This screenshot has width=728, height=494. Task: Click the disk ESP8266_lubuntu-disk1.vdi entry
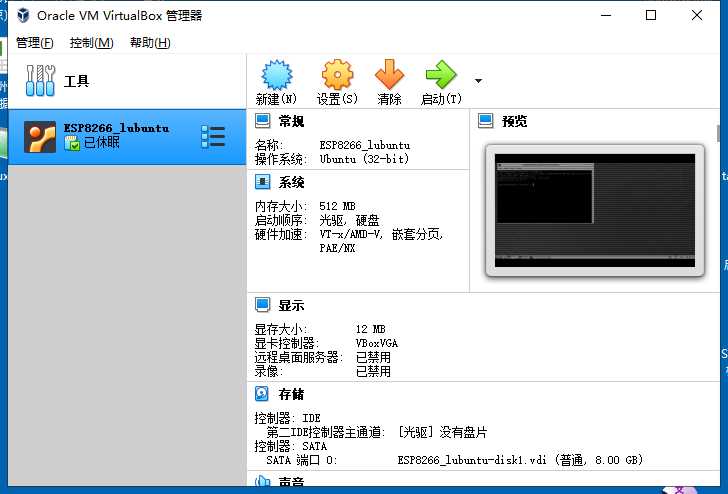520,460
